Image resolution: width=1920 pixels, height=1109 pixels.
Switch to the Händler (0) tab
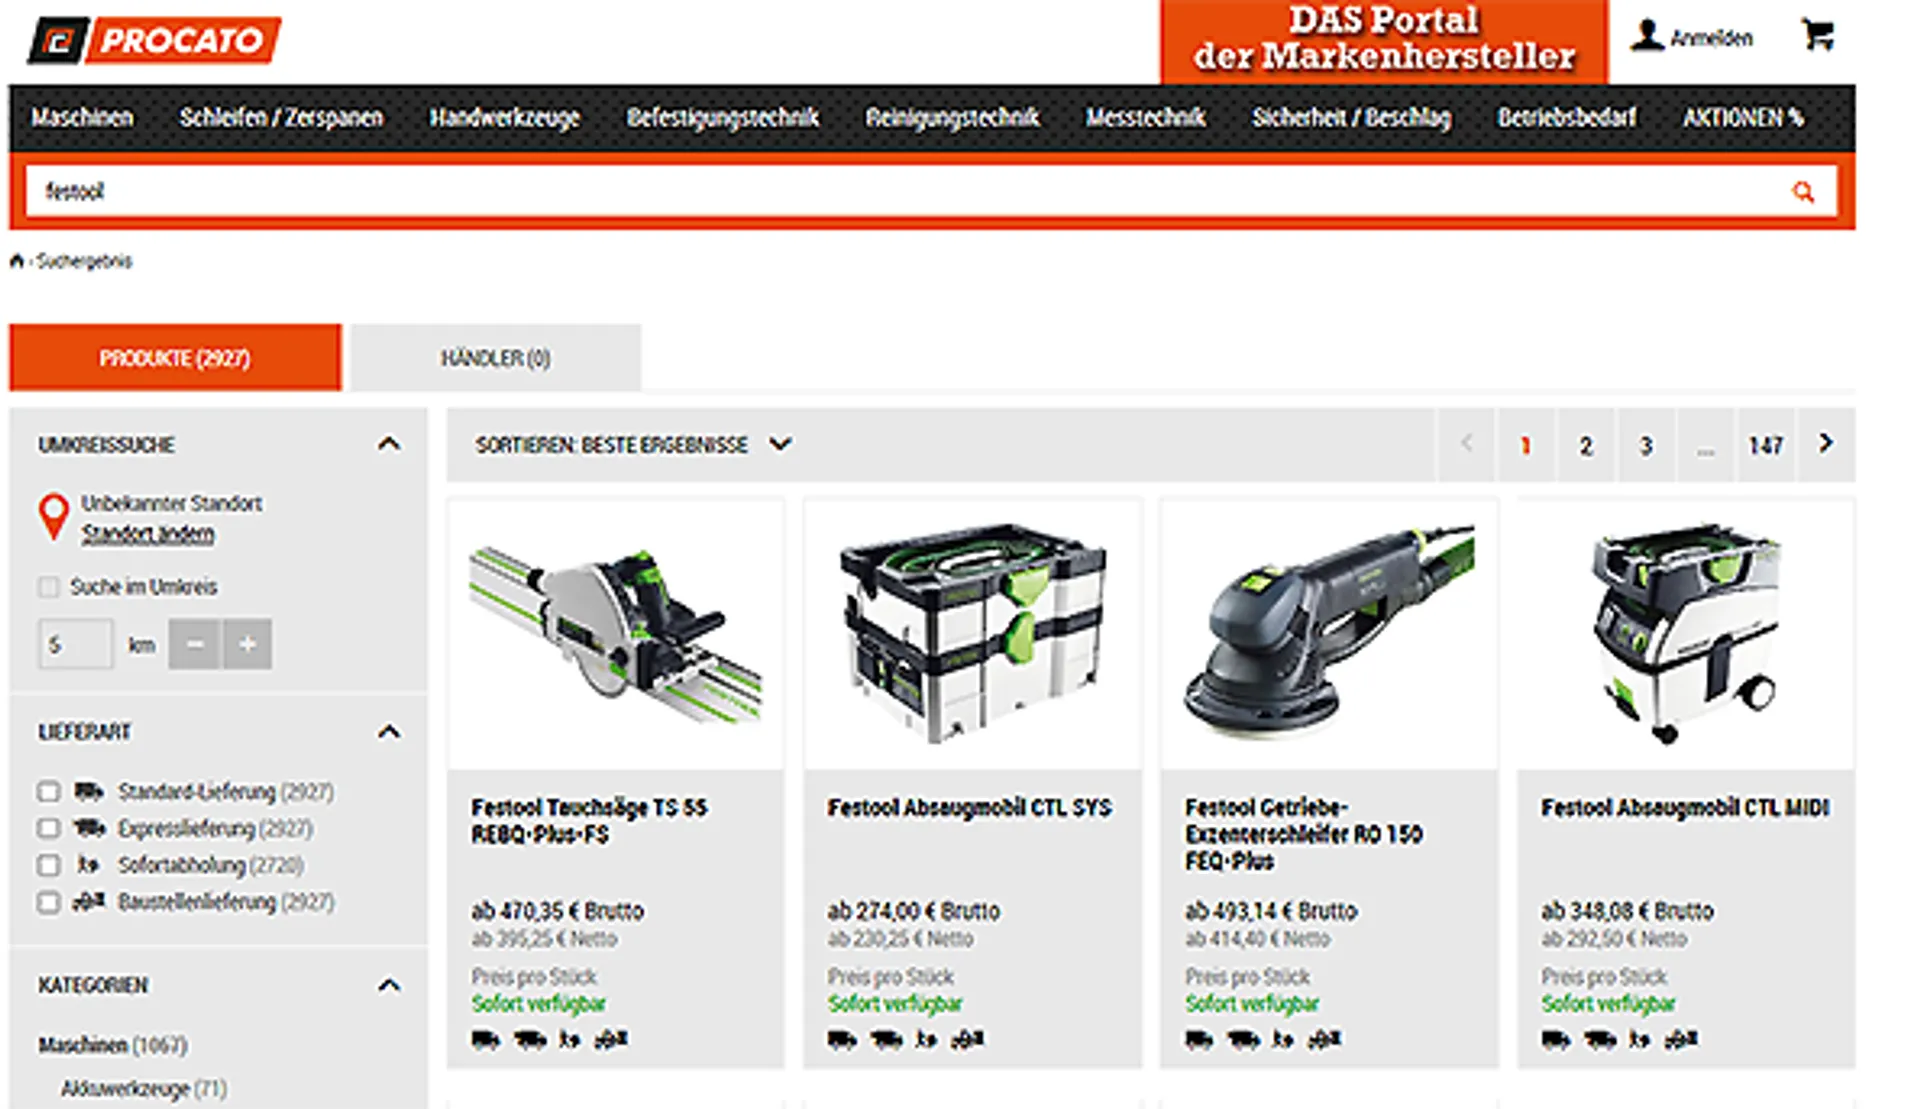pyautogui.click(x=496, y=357)
